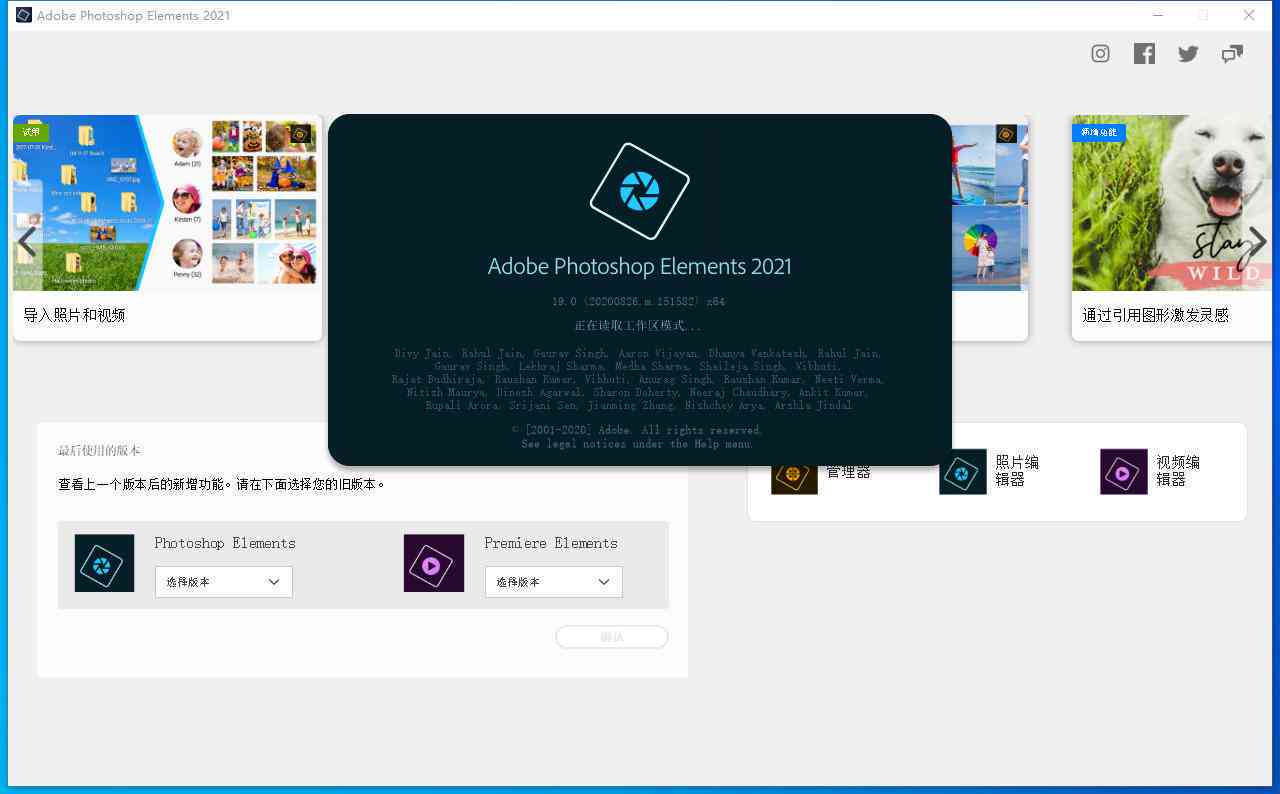Click the 视频编辑器 label text
1280x794 pixels.
point(1178,471)
